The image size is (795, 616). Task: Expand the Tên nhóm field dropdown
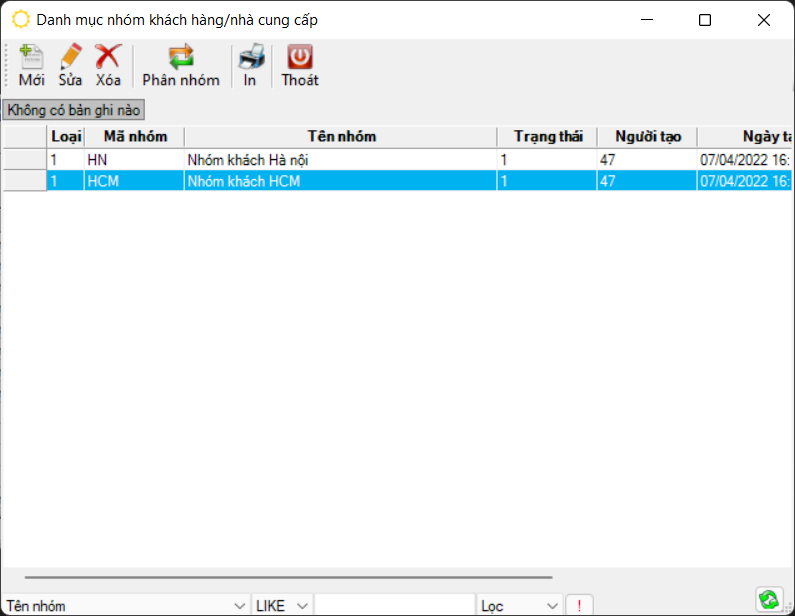click(x=240, y=606)
